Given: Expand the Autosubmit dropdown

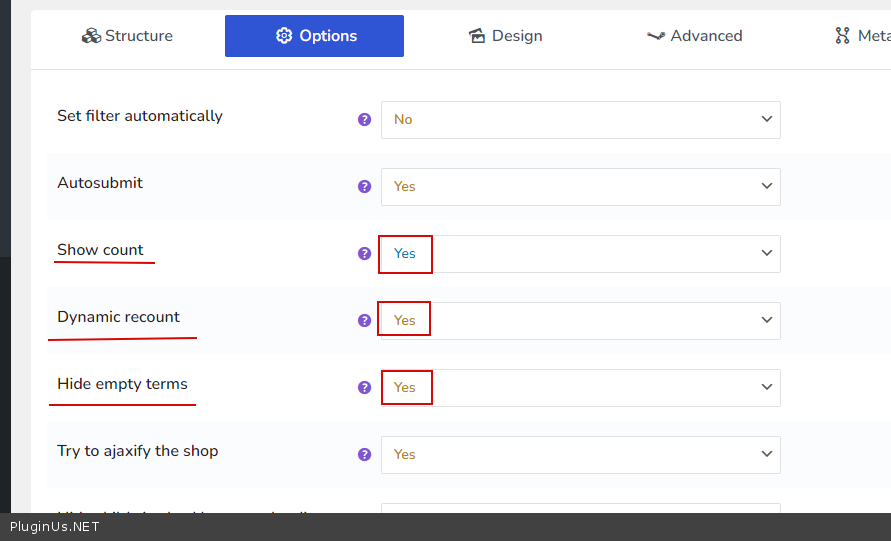Looking at the screenshot, I should [580, 186].
